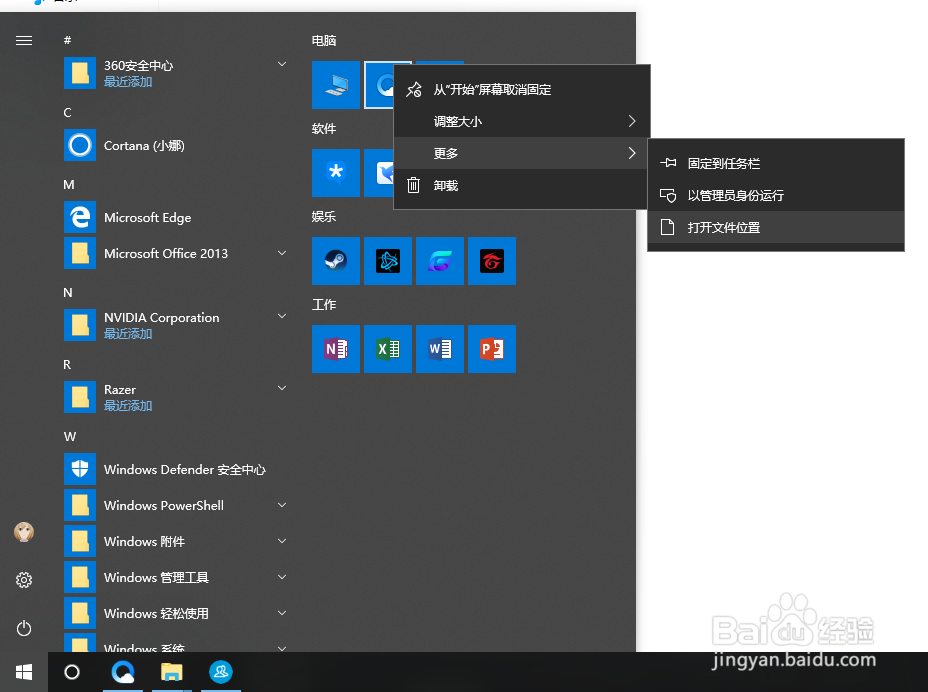Open Settings gear in Start sidebar
The width and height of the screenshot is (928, 692).
click(x=24, y=580)
